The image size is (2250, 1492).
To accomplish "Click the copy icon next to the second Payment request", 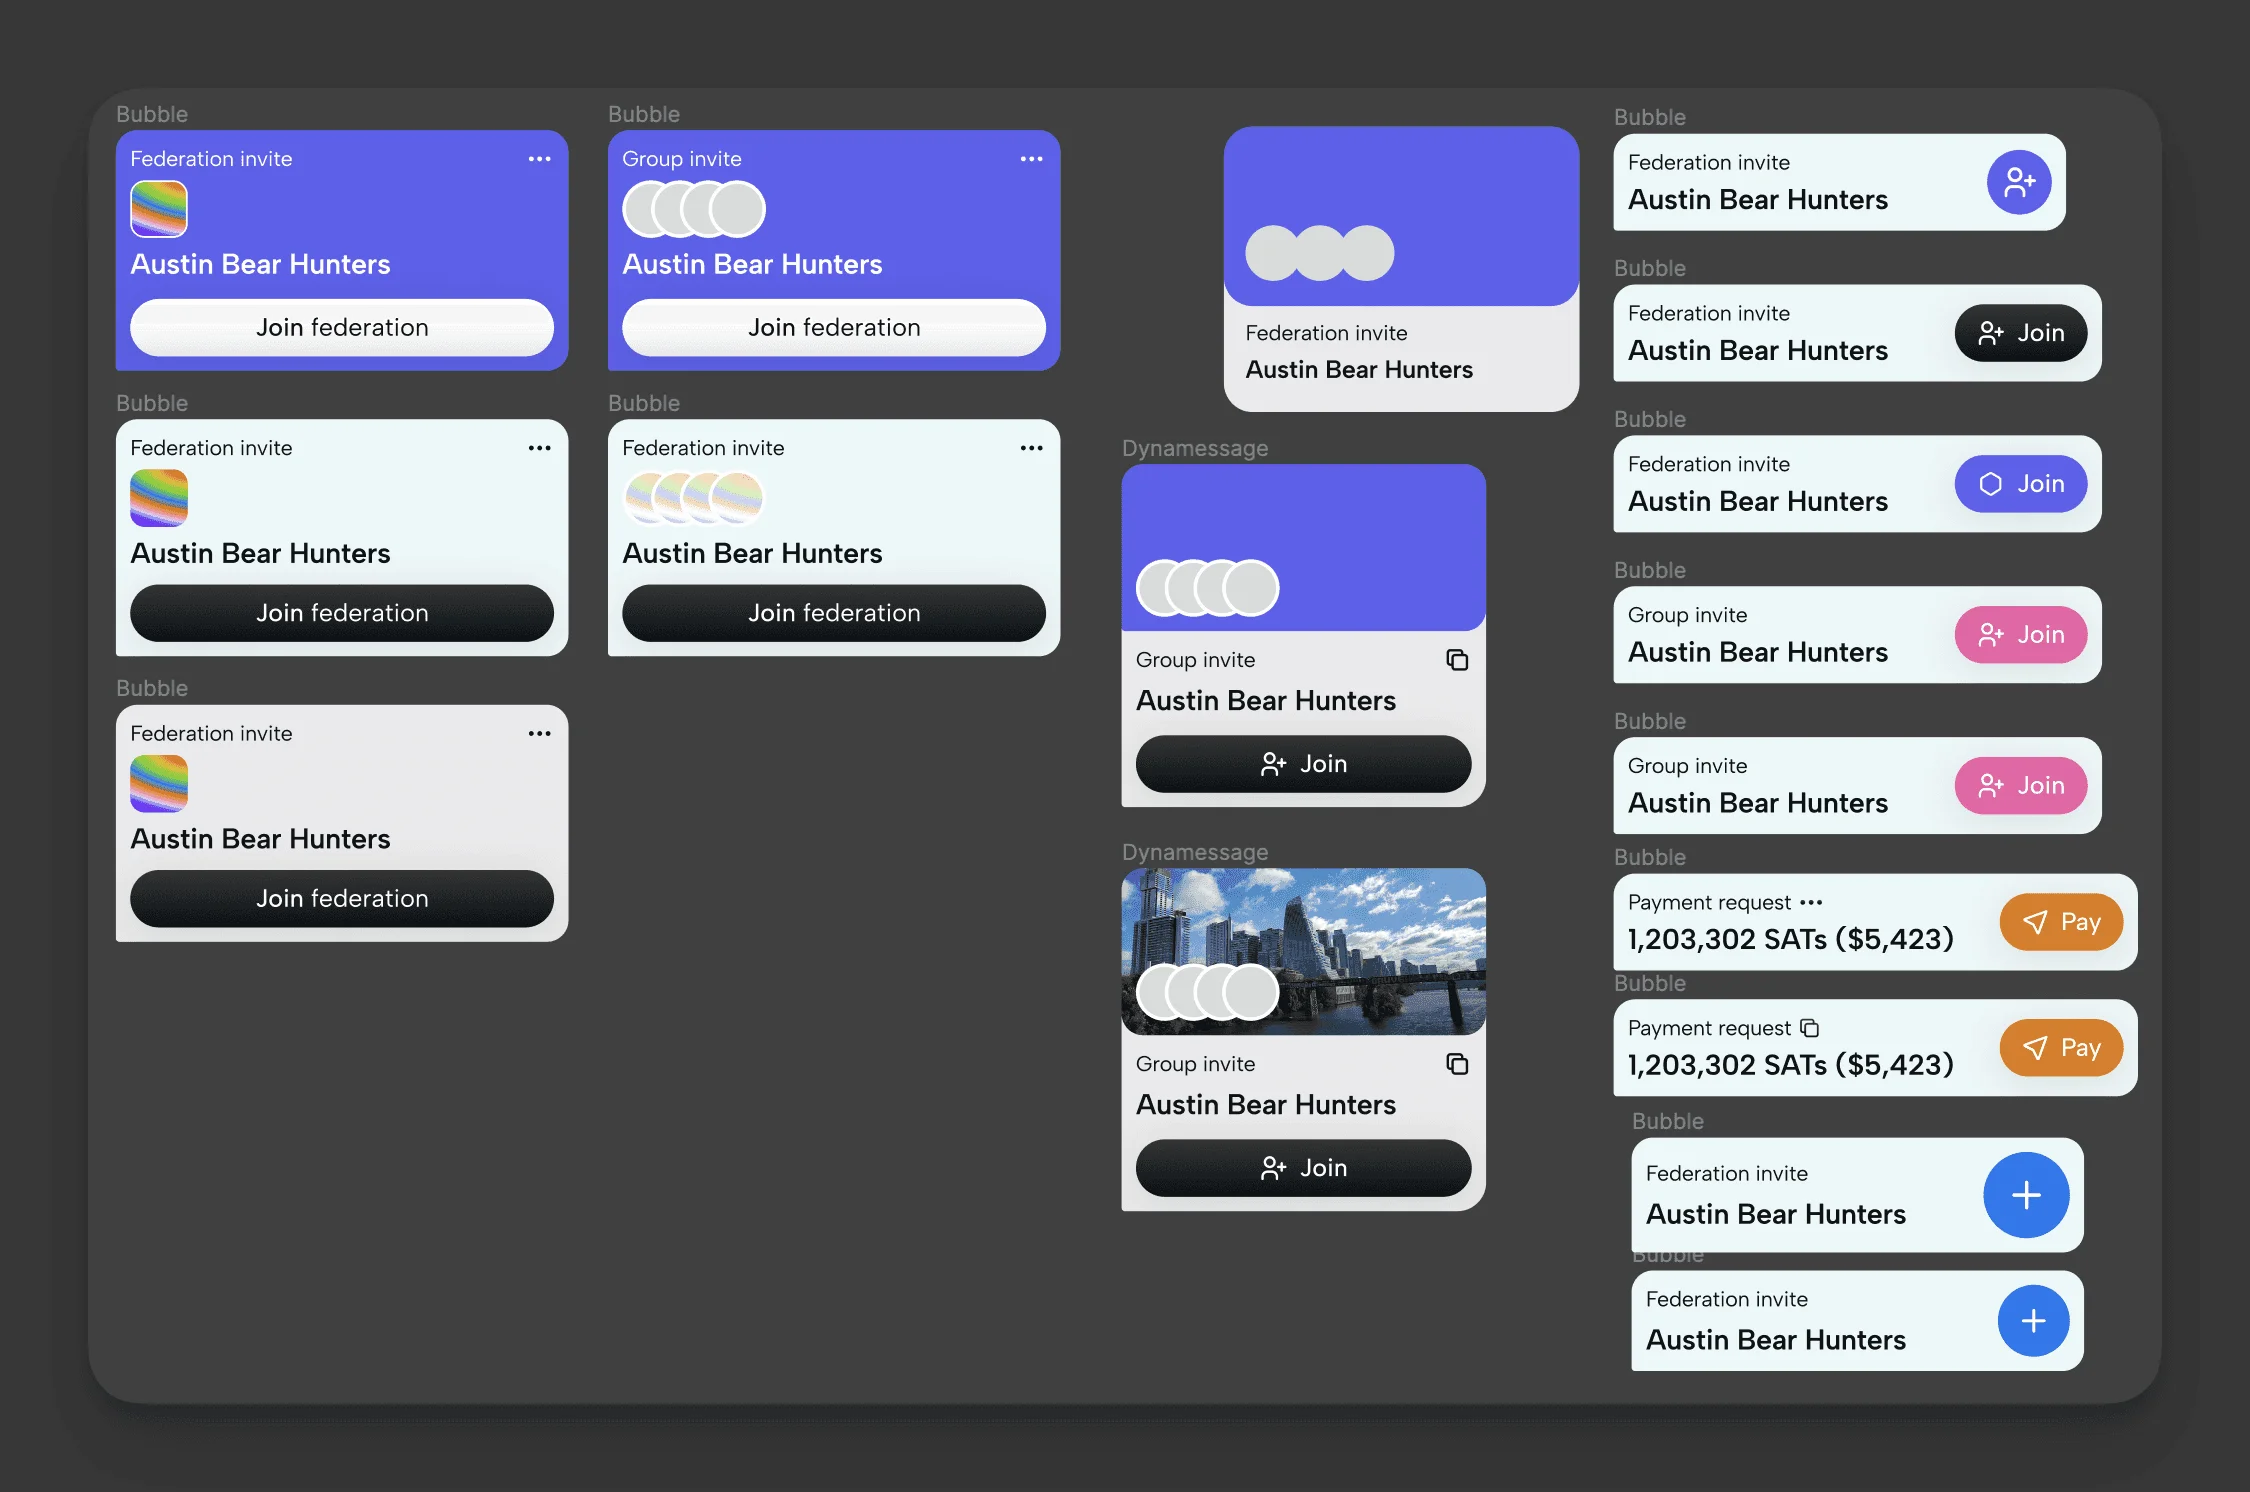I will tap(1808, 1028).
